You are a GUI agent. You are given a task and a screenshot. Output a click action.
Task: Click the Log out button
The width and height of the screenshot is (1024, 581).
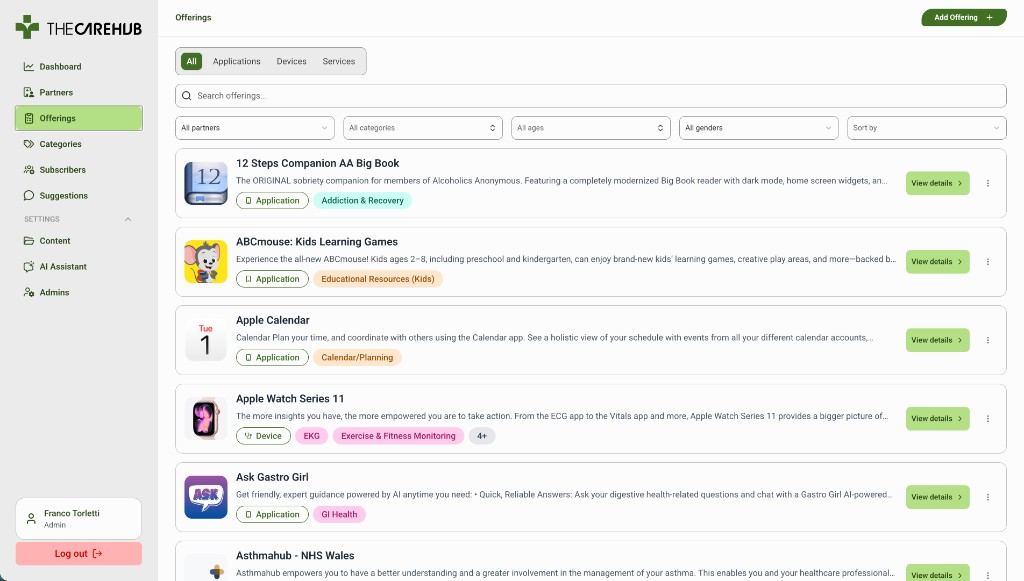tap(78, 554)
